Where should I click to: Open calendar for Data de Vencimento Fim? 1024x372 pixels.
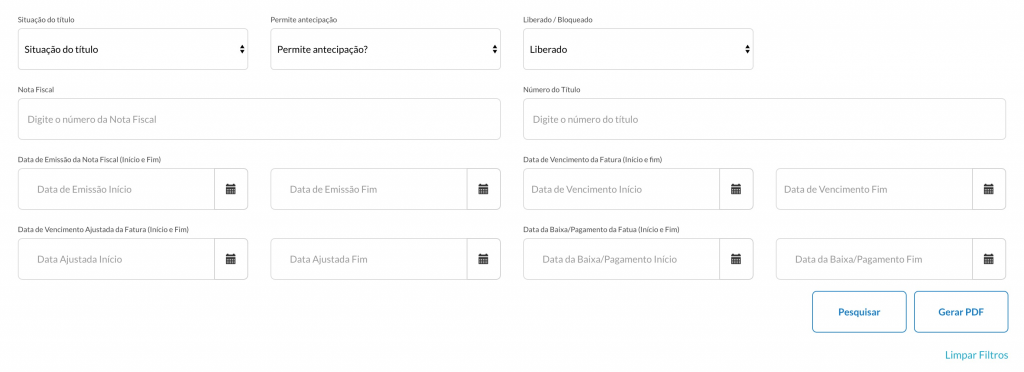(989, 189)
